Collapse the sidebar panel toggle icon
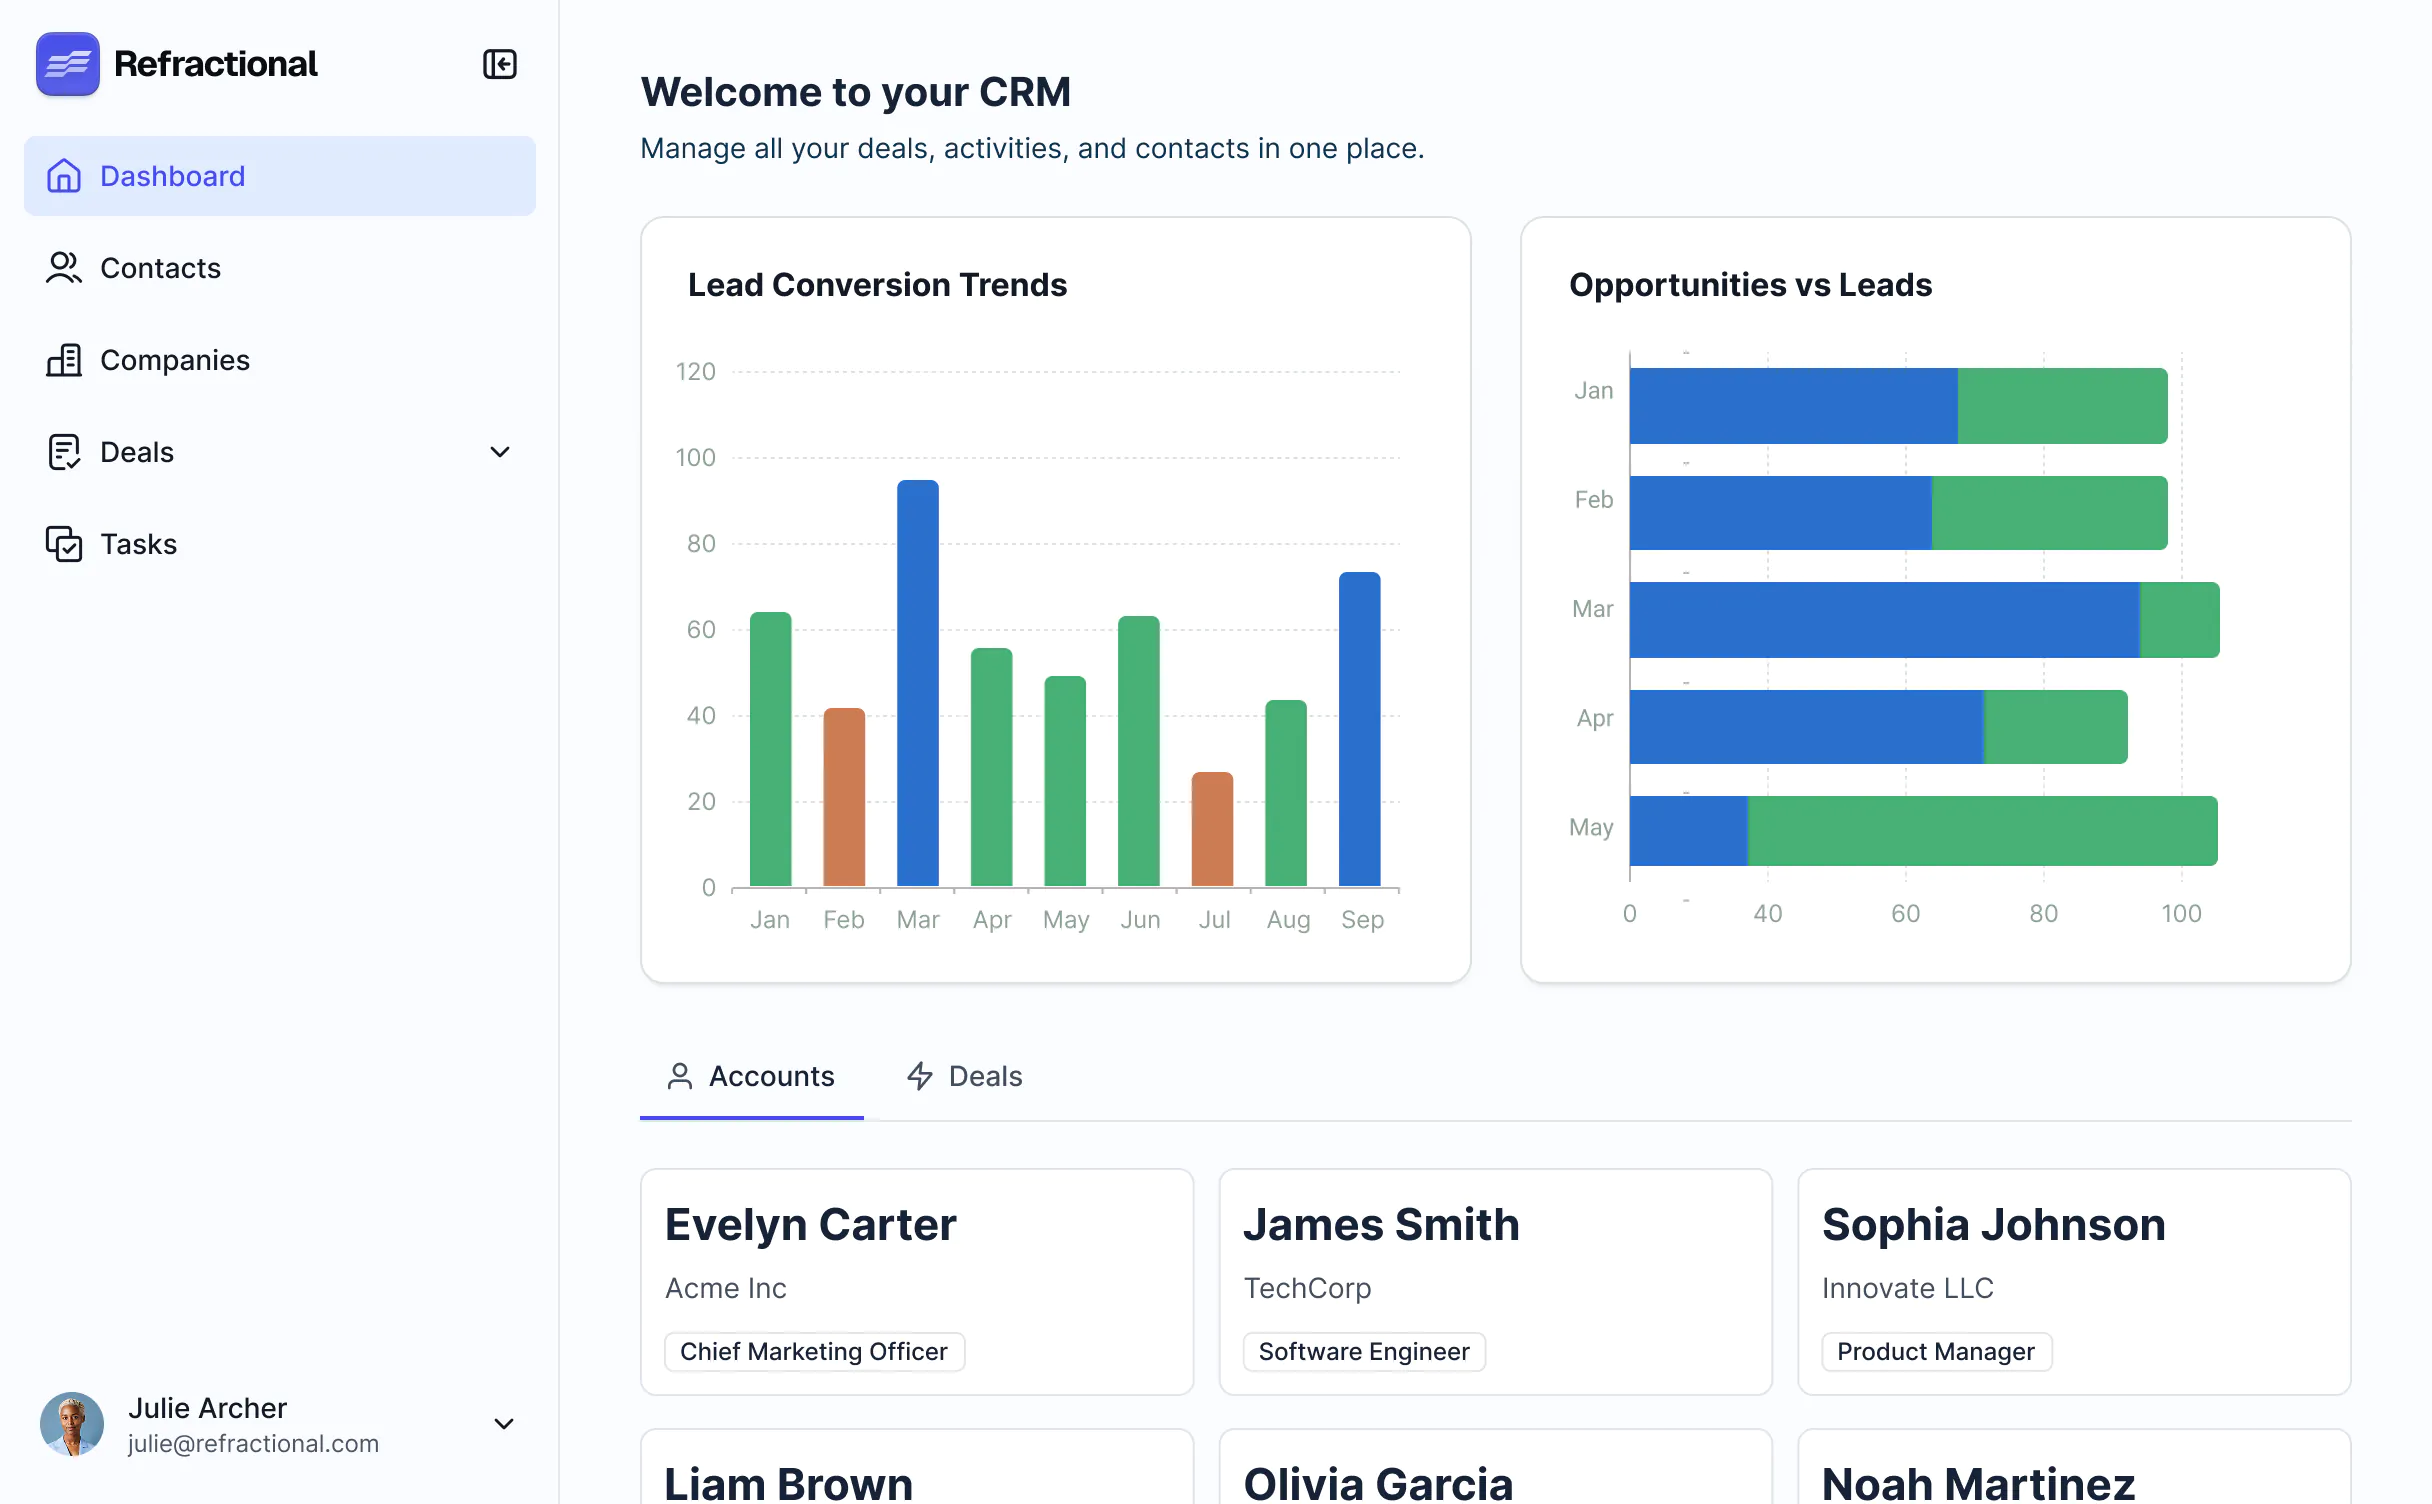Screen dimensions: 2432x1504 point(499,64)
